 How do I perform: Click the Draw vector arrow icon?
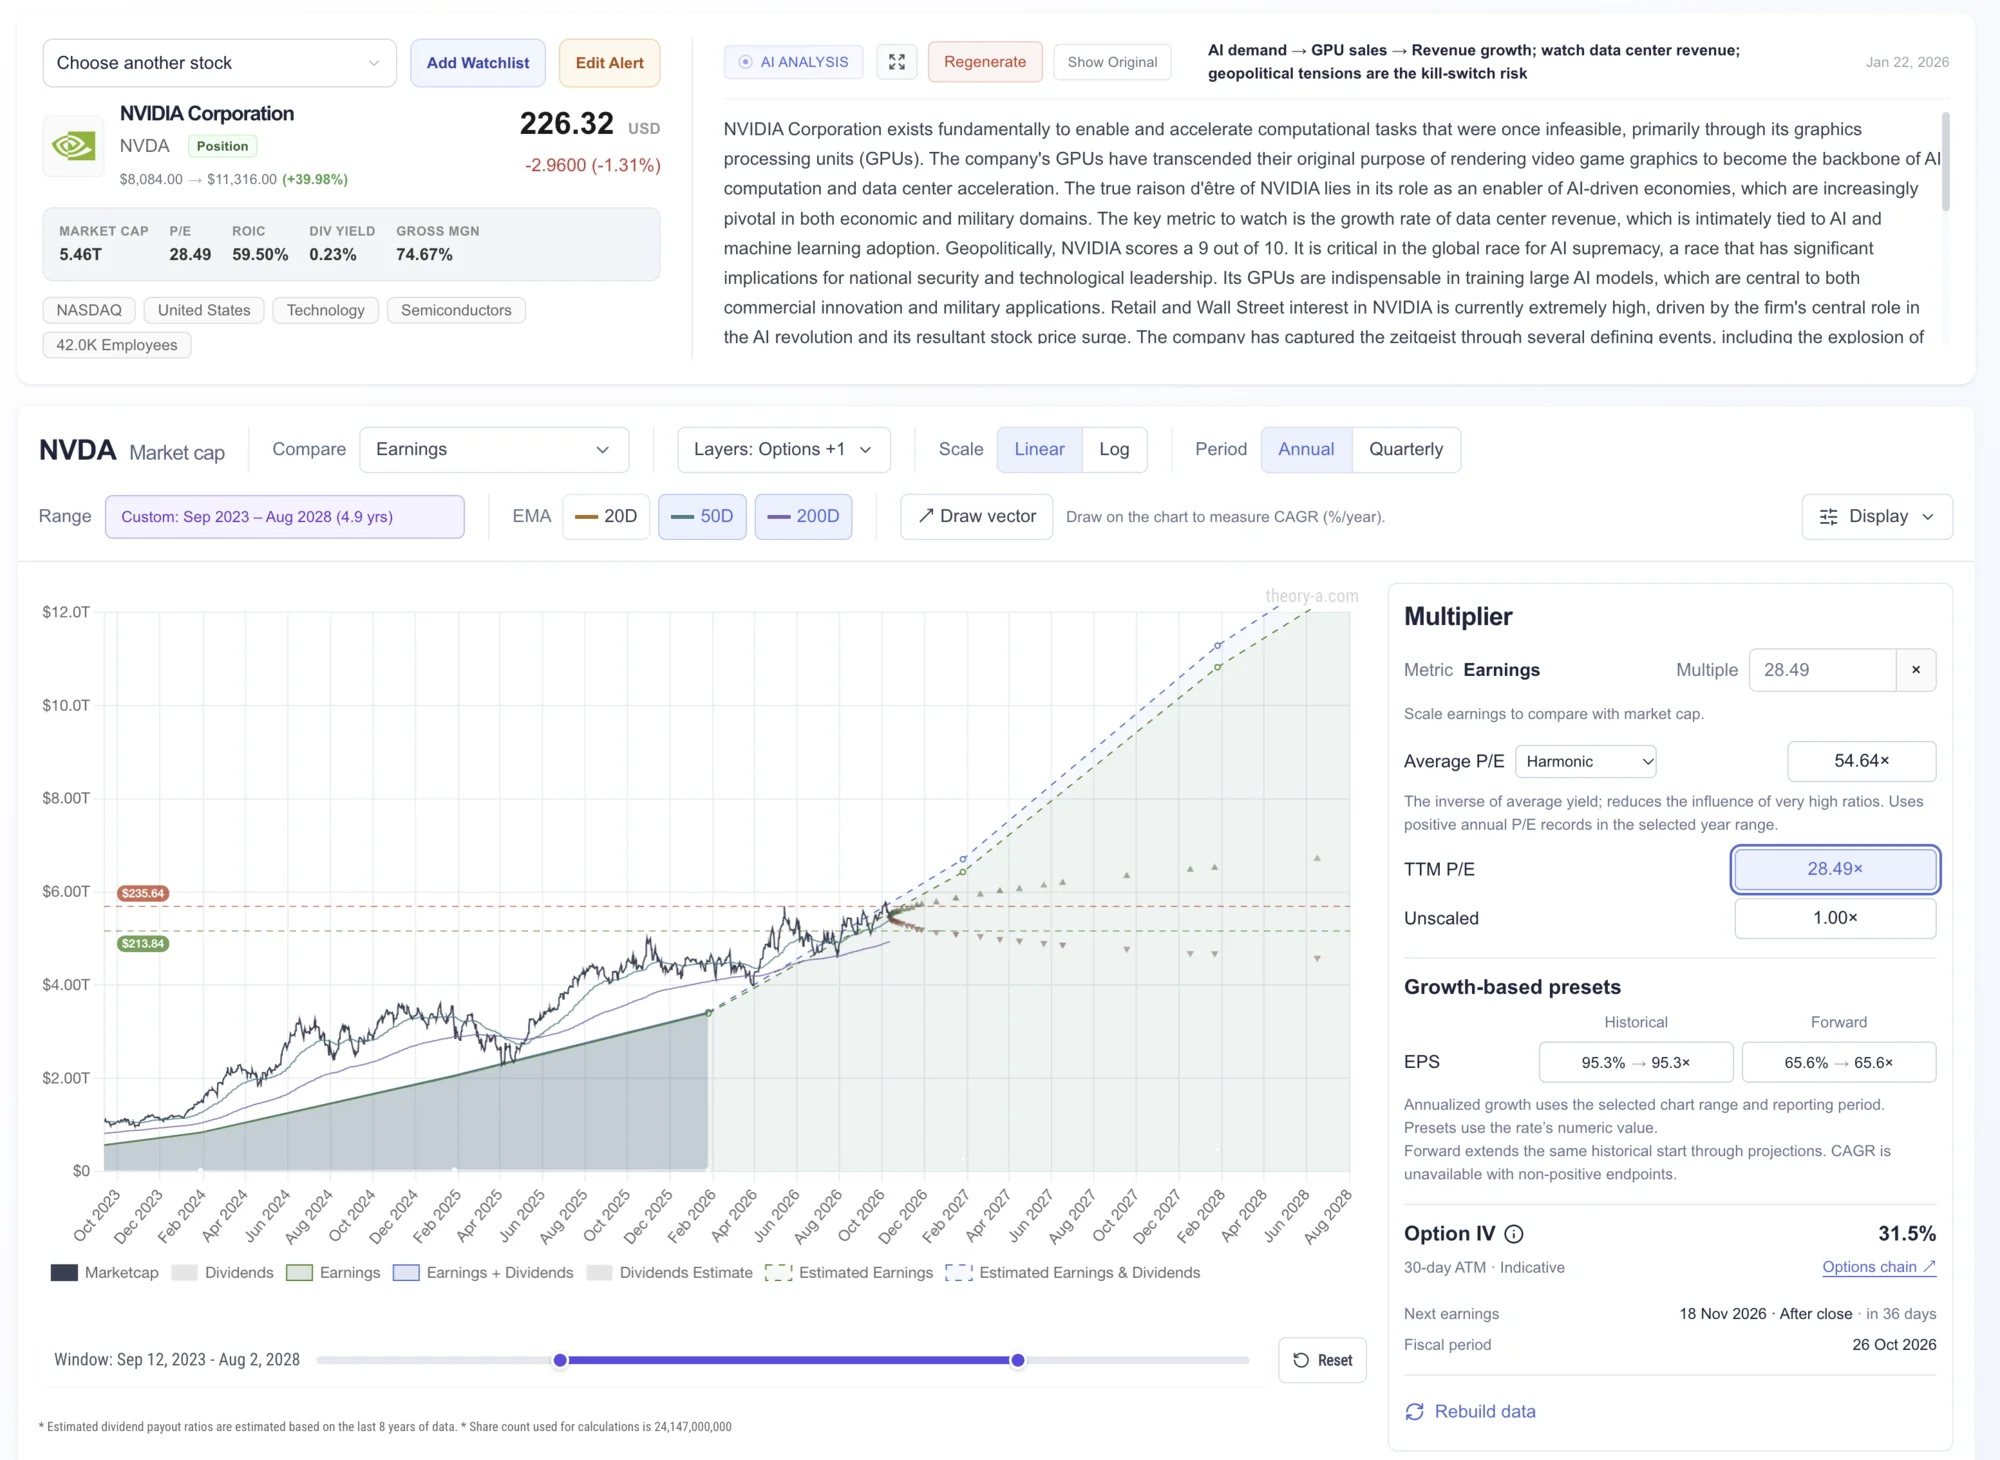926,516
